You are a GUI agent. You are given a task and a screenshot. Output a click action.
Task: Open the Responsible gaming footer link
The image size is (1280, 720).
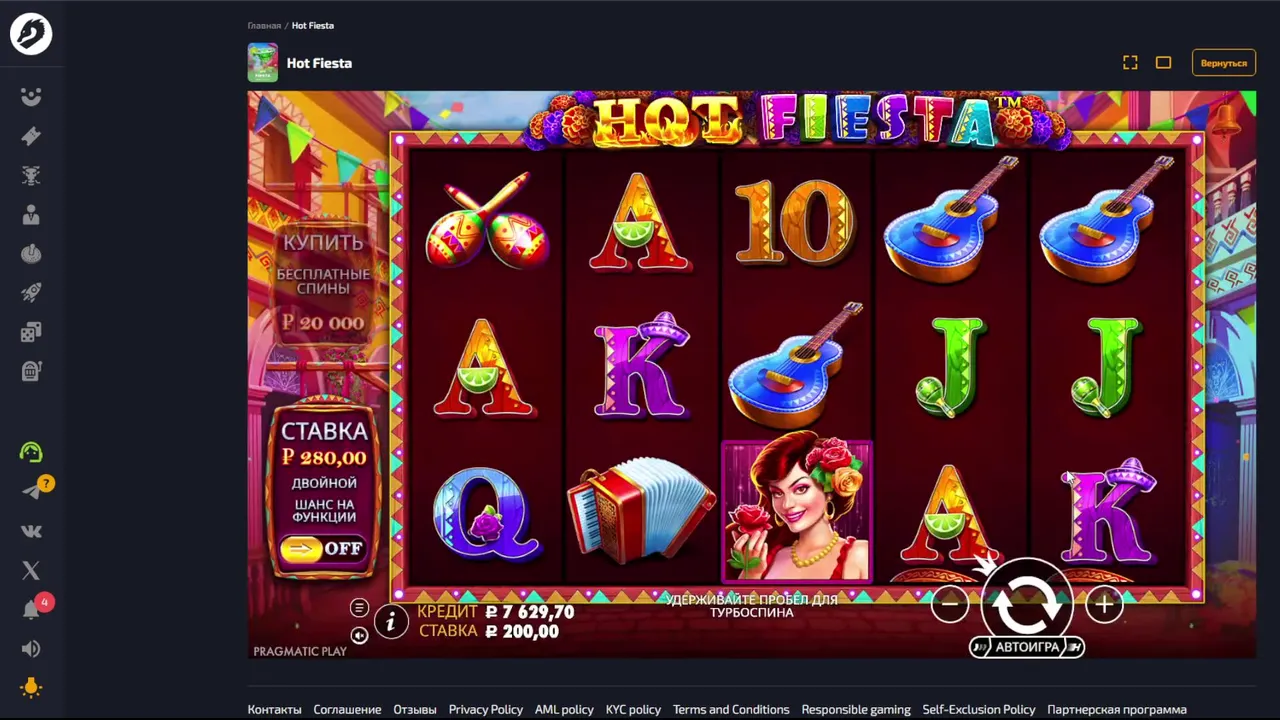pos(856,709)
